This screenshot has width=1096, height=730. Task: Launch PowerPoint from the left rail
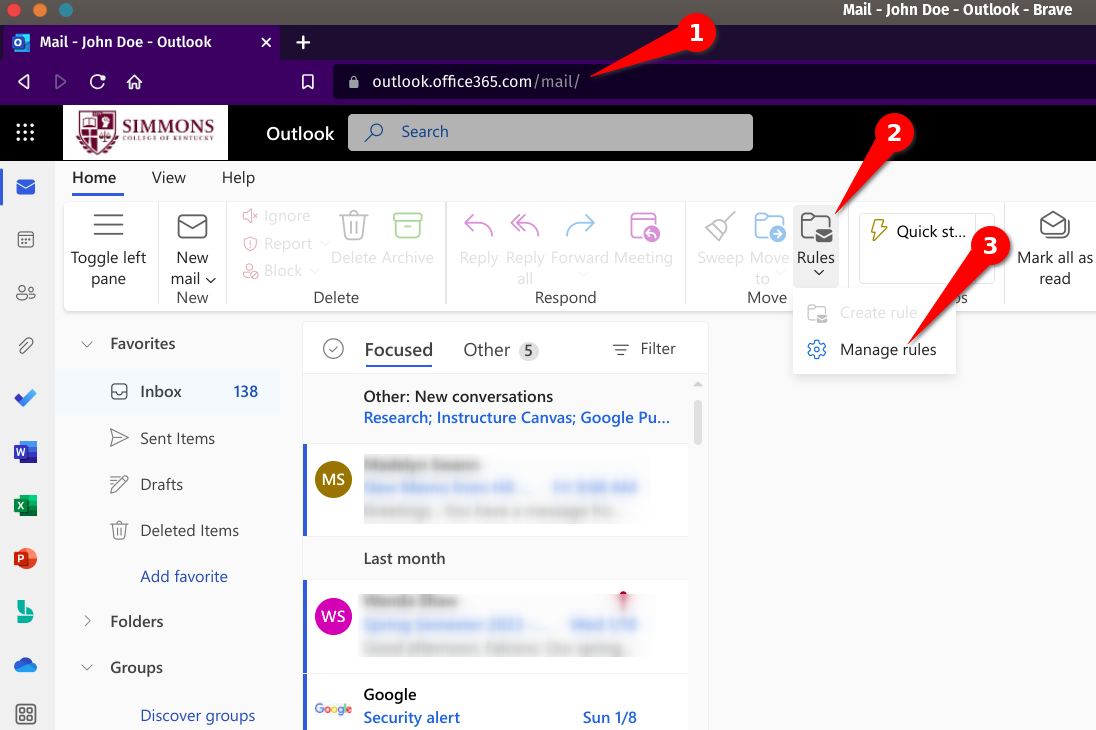tap(26, 558)
